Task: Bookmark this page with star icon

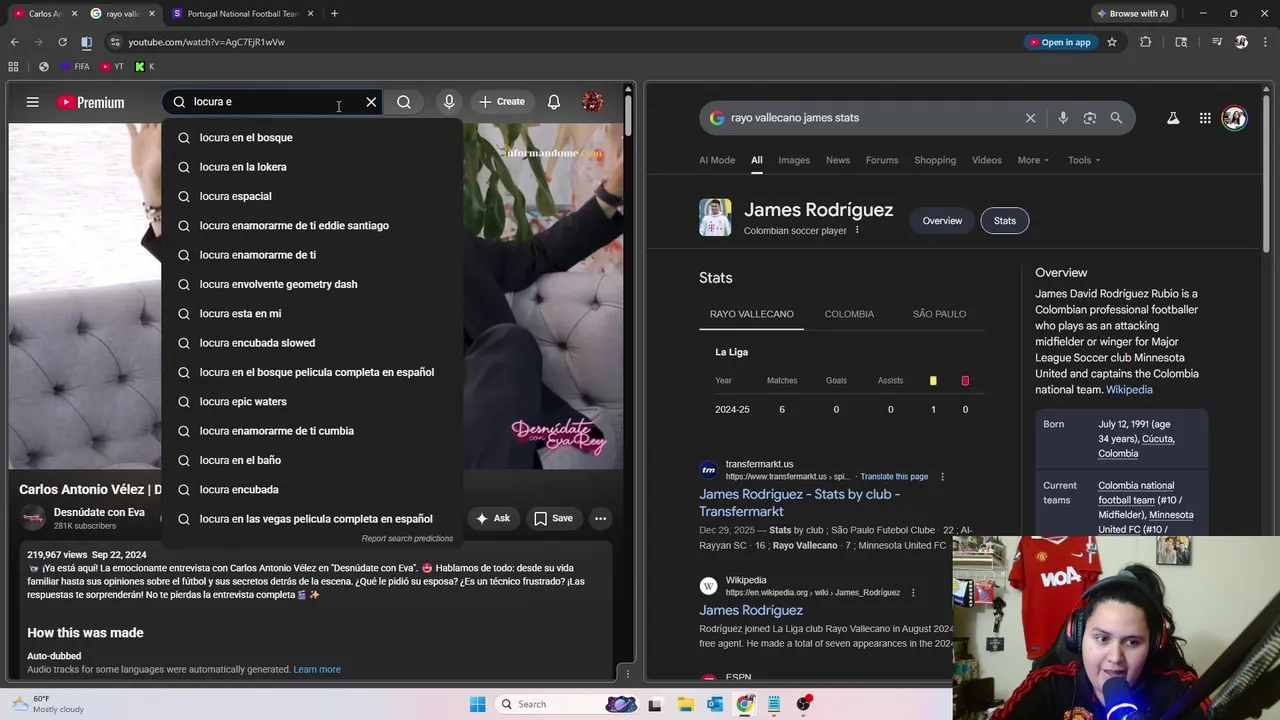Action: [1112, 42]
